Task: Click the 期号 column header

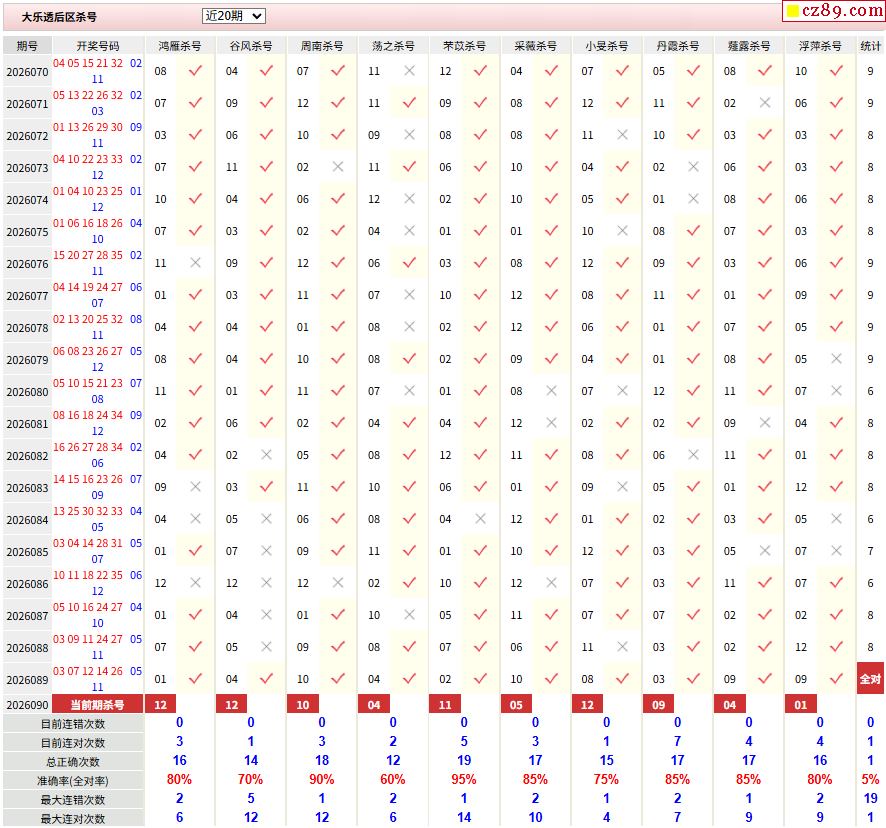Action: tap(27, 46)
